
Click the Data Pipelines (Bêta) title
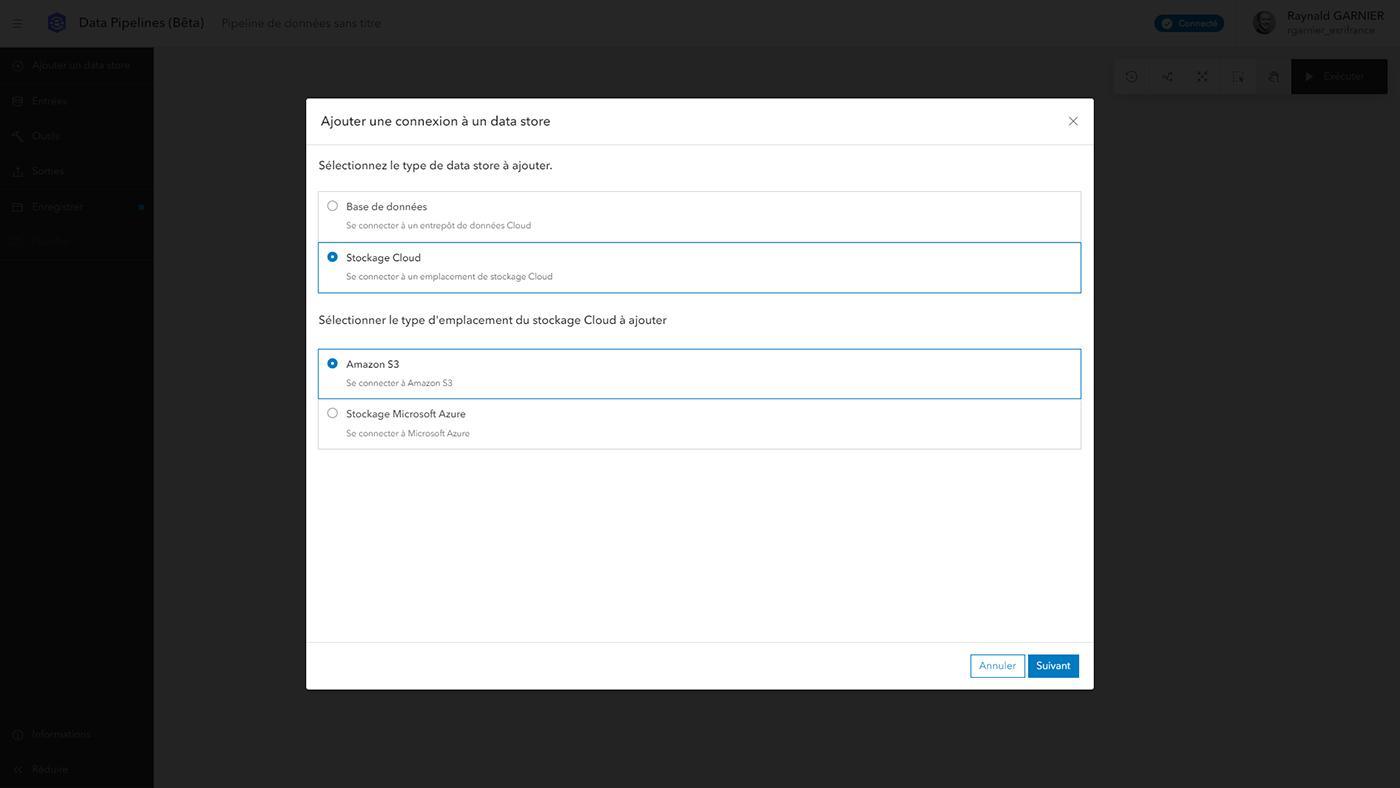pos(141,23)
